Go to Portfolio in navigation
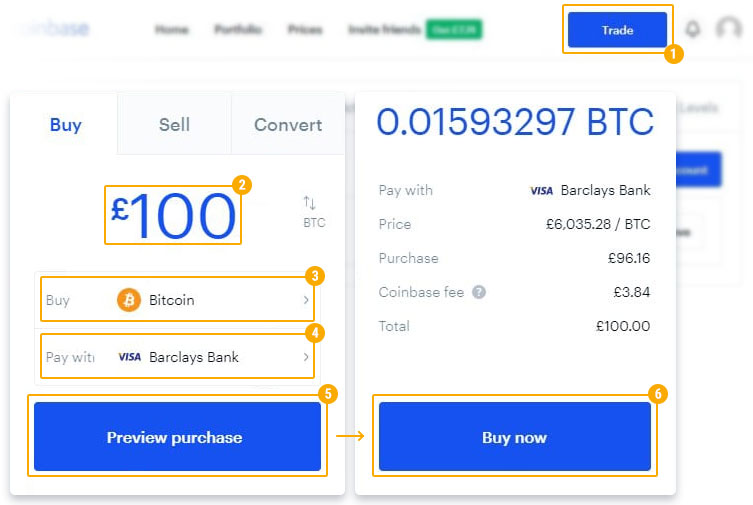753x505 pixels. click(237, 30)
